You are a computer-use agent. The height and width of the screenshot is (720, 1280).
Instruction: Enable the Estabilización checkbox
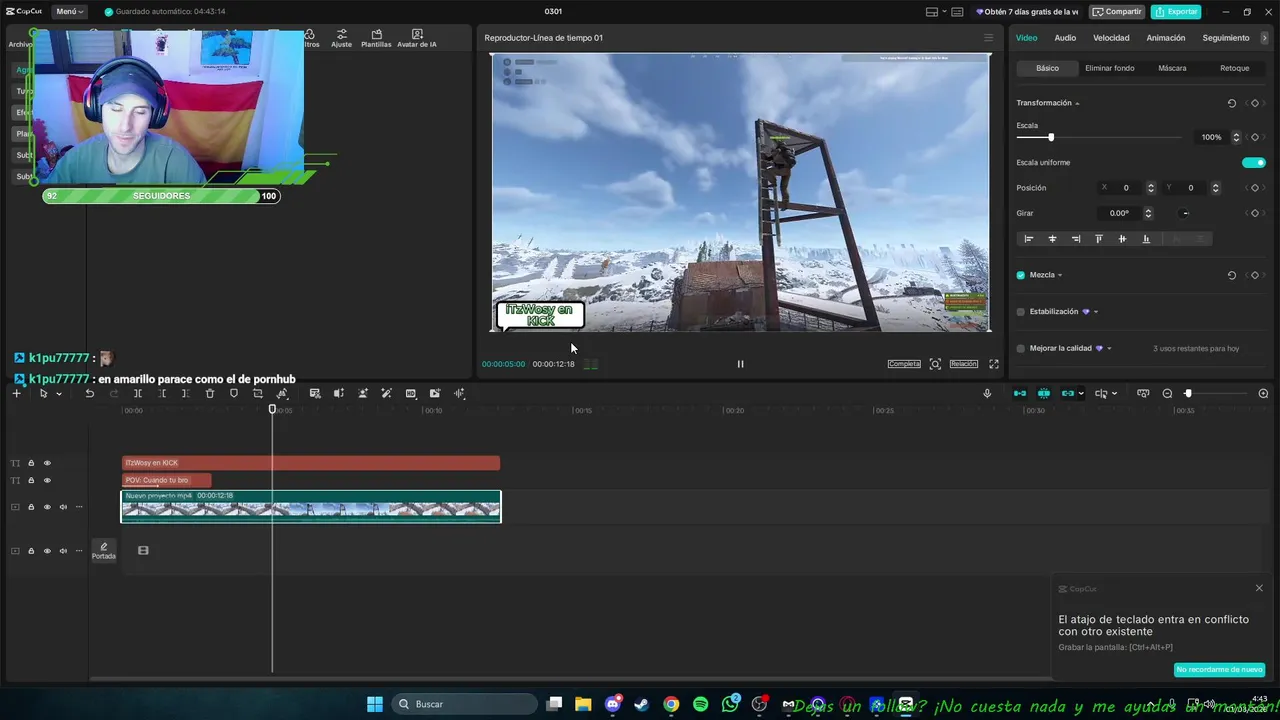tap(1021, 312)
